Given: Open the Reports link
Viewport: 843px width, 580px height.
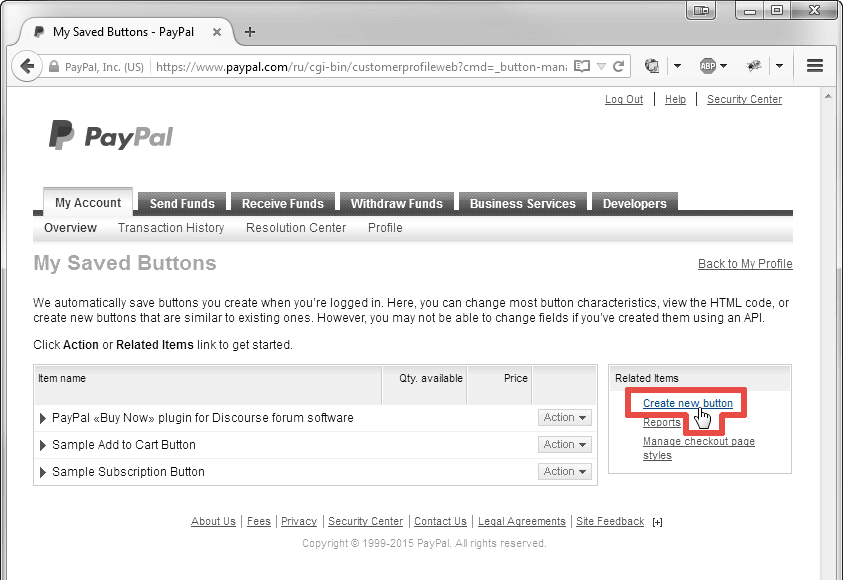Looking at the screenshot, I should [662, 423].
